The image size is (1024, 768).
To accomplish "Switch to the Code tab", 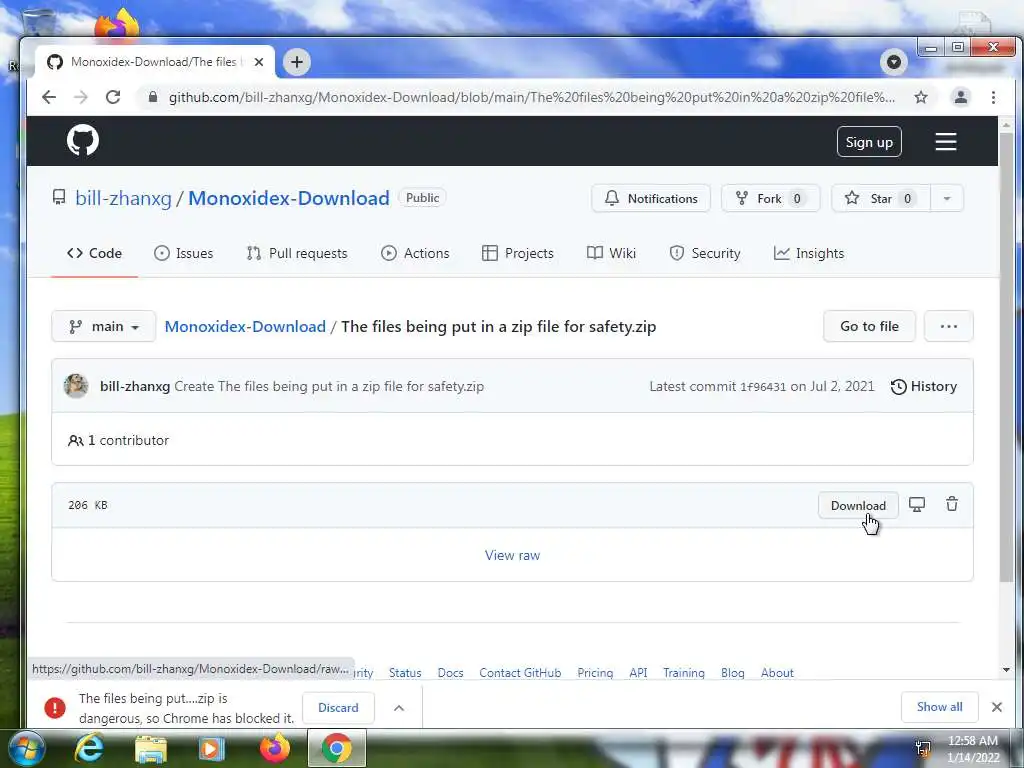I will point(95,253).
